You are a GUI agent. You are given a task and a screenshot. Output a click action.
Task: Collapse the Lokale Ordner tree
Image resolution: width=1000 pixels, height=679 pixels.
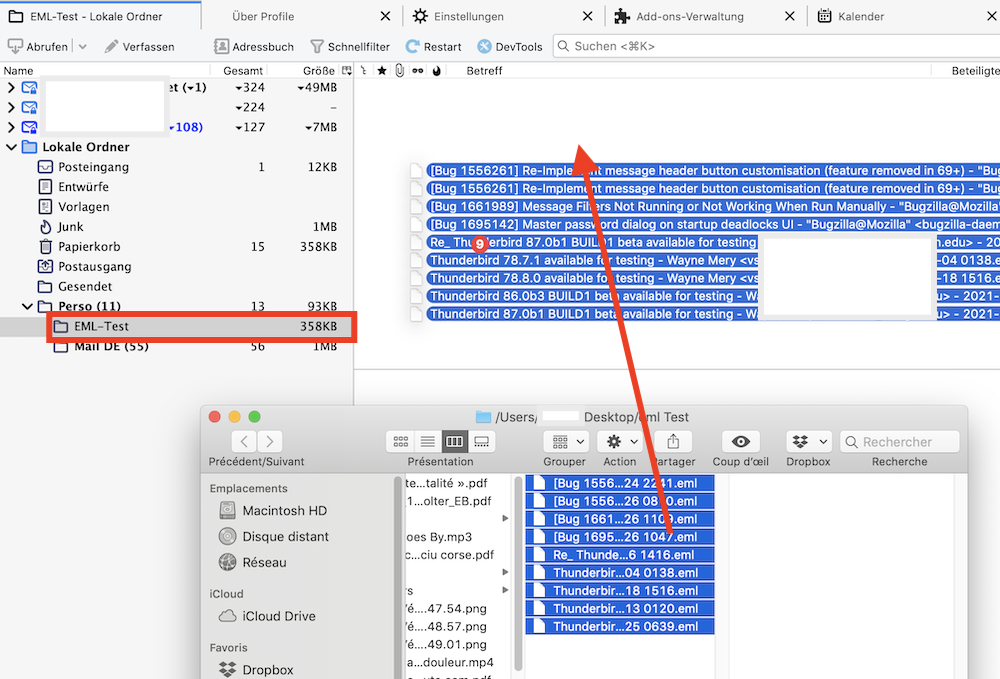[12, 147]
